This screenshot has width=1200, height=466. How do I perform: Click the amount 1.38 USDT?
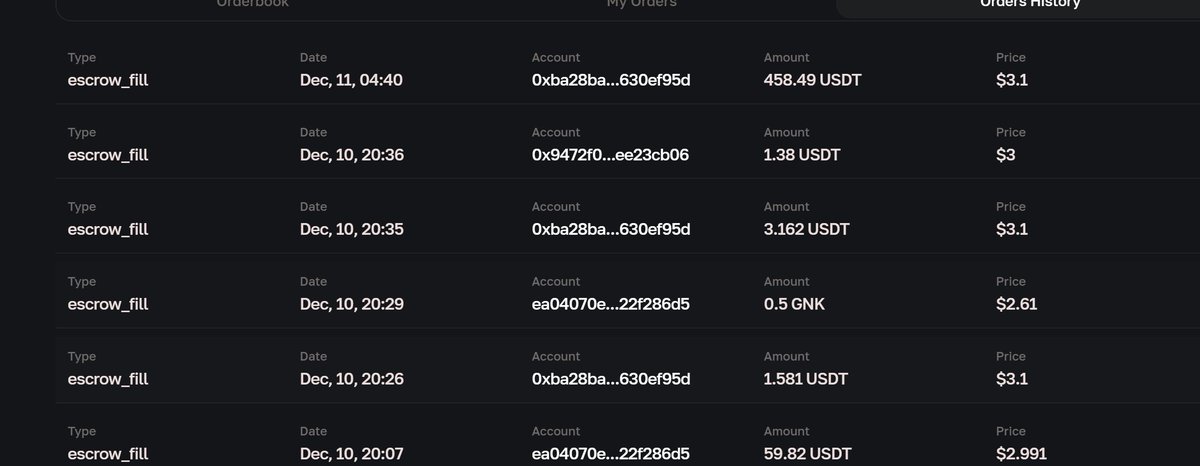(802, 155)
